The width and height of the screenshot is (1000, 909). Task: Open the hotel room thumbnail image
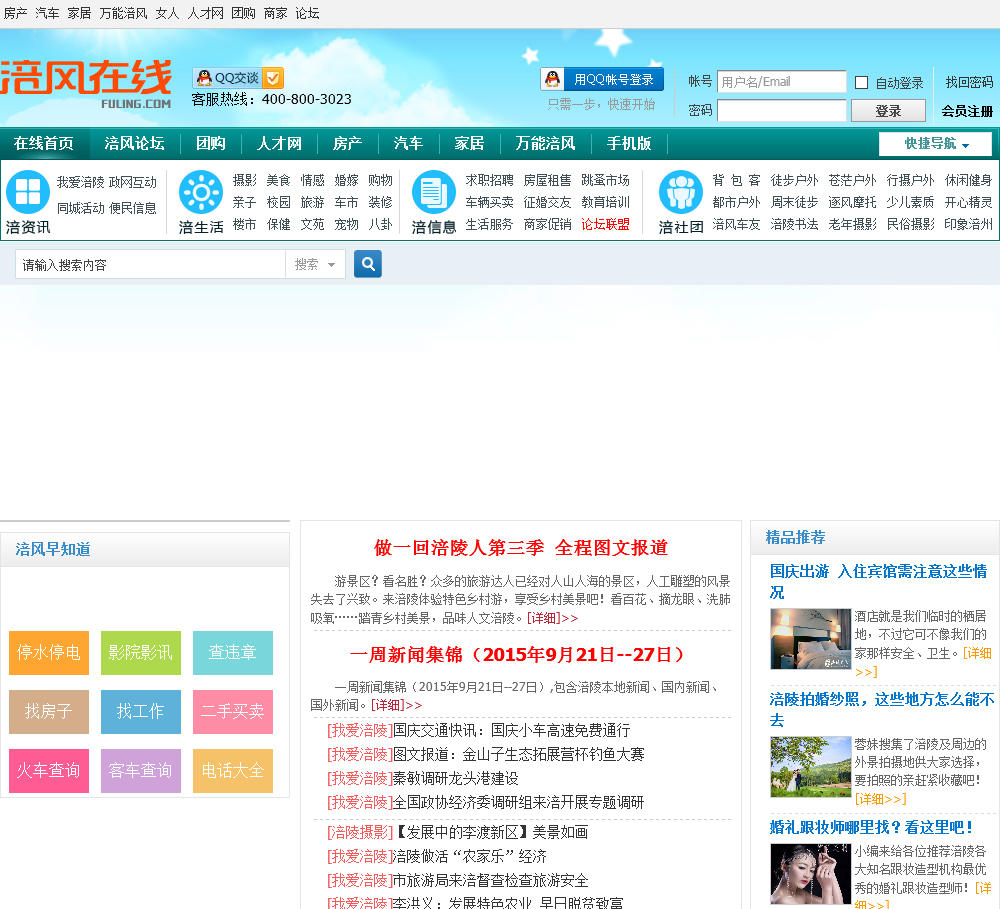[810, 639]
